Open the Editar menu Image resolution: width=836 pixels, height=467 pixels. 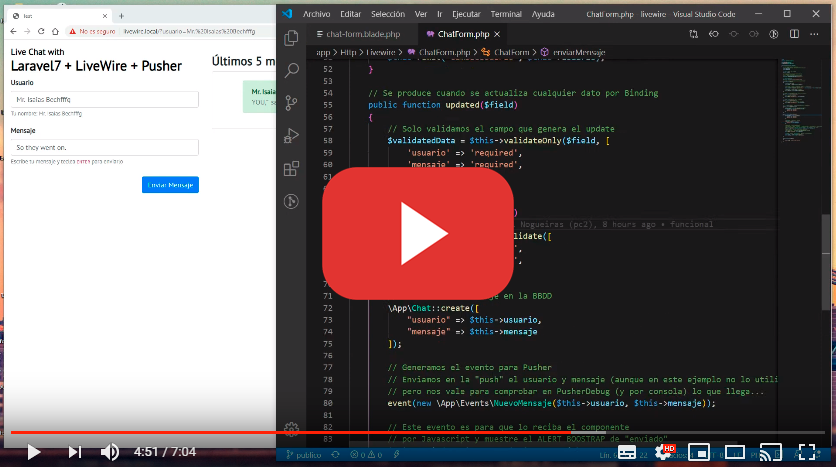[350, 14]
